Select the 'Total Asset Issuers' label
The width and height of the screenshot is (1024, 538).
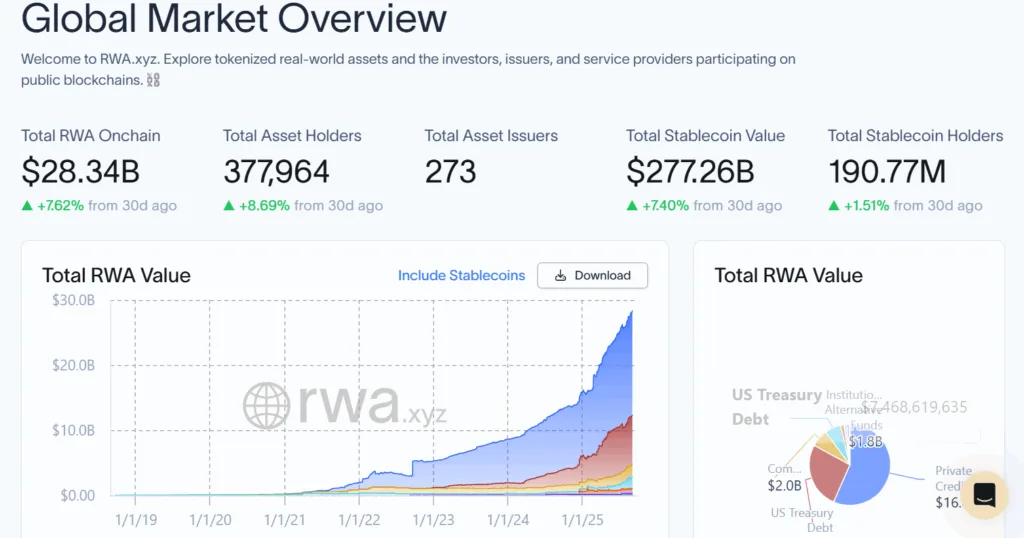click(x=491, y=136)
